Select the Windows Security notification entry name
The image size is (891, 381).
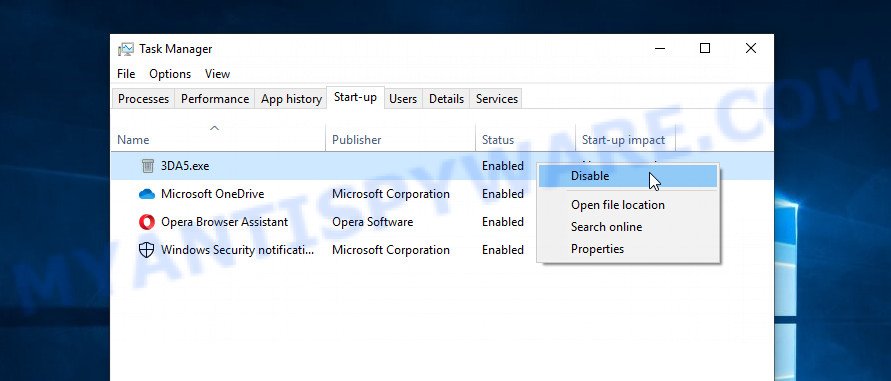238,250
